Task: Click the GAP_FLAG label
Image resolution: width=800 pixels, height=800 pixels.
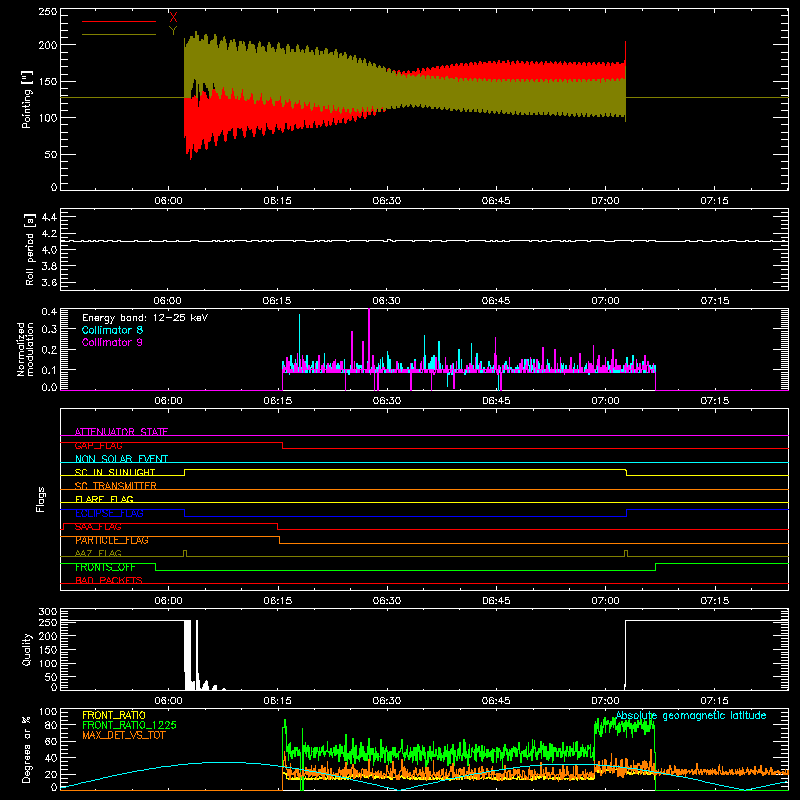Action: click(x=98, y=445)
